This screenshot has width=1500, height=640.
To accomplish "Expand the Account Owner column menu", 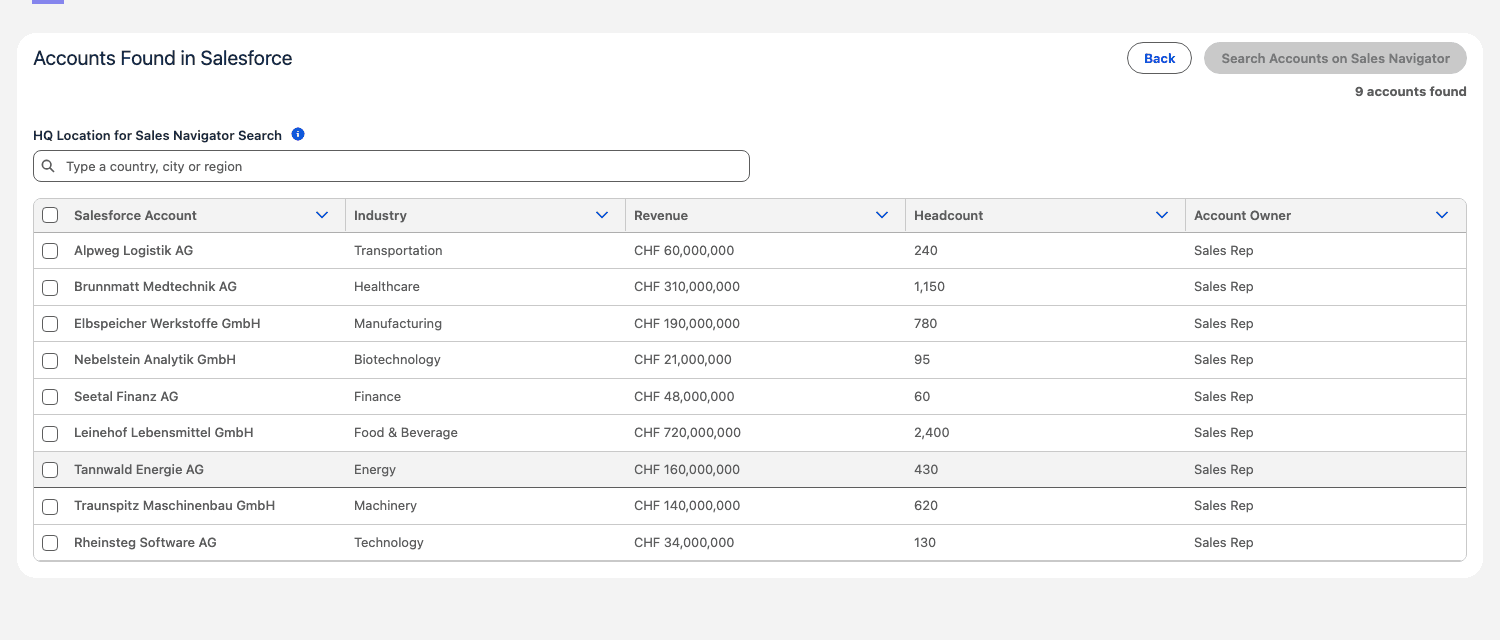I will (x=1442, y=215).
